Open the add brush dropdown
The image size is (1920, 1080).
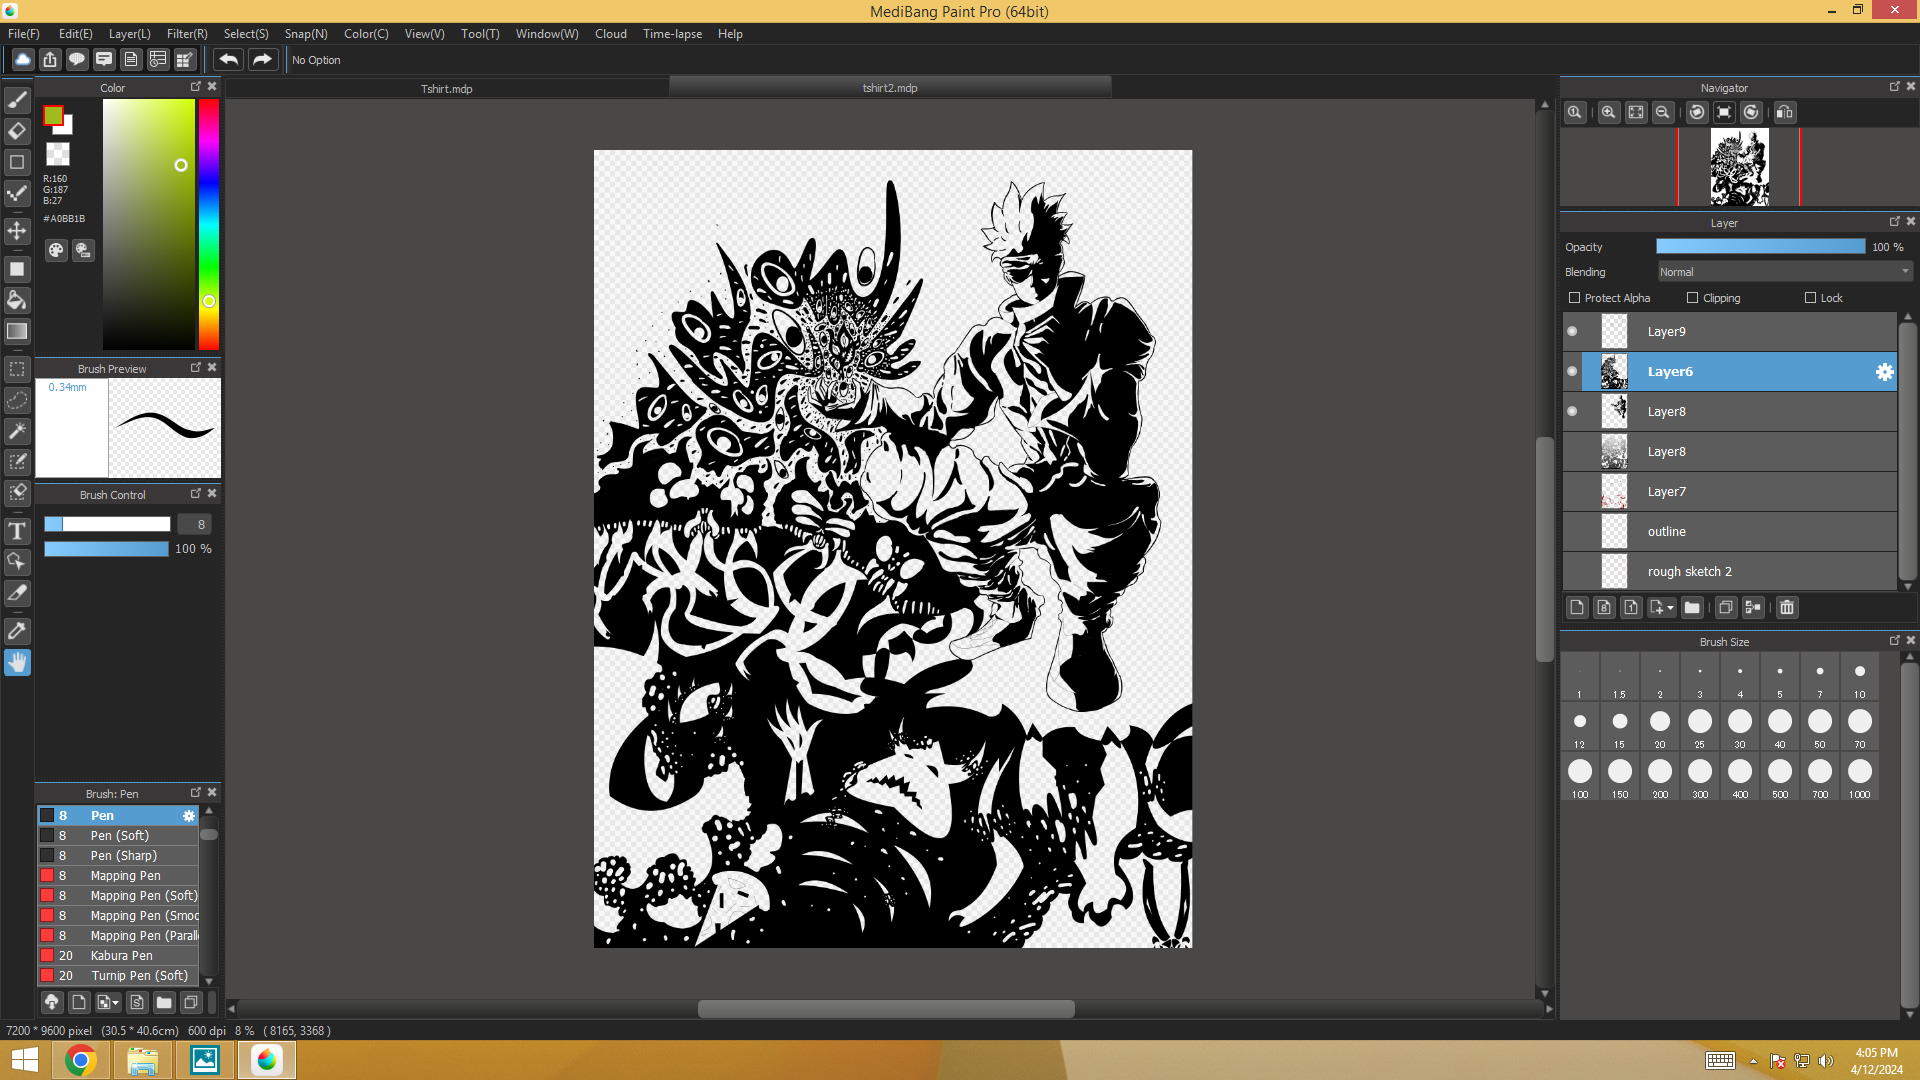click(x=108, y=1002)
